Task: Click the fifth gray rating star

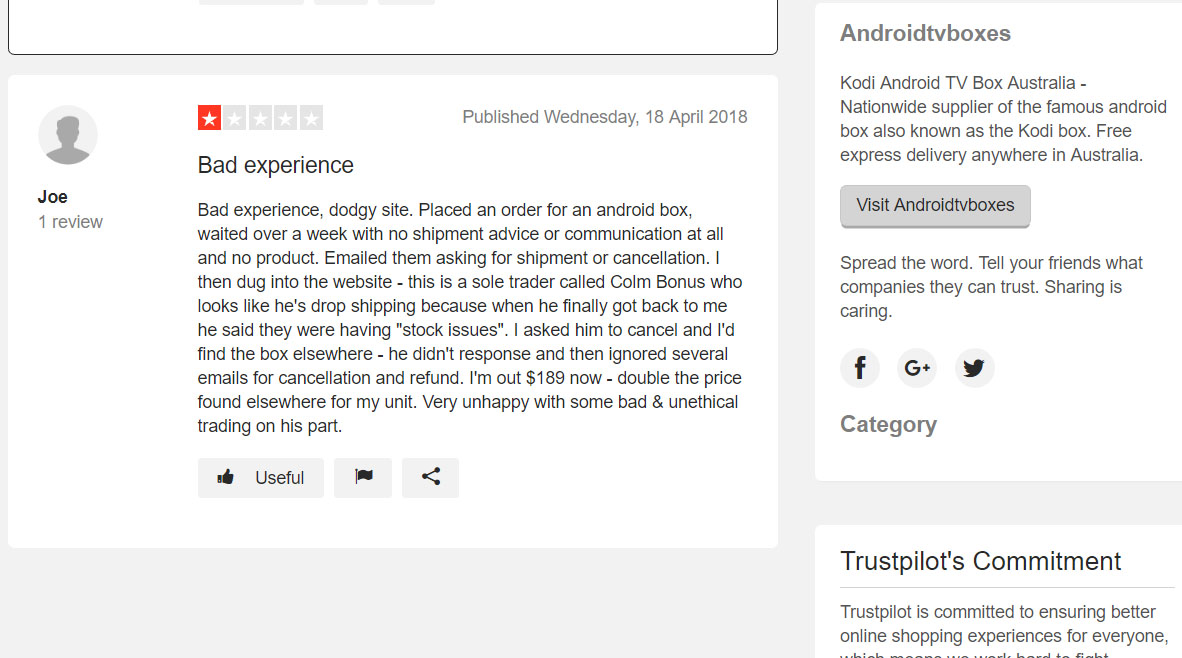Action: pyautogui.click(x=311, y=118)
